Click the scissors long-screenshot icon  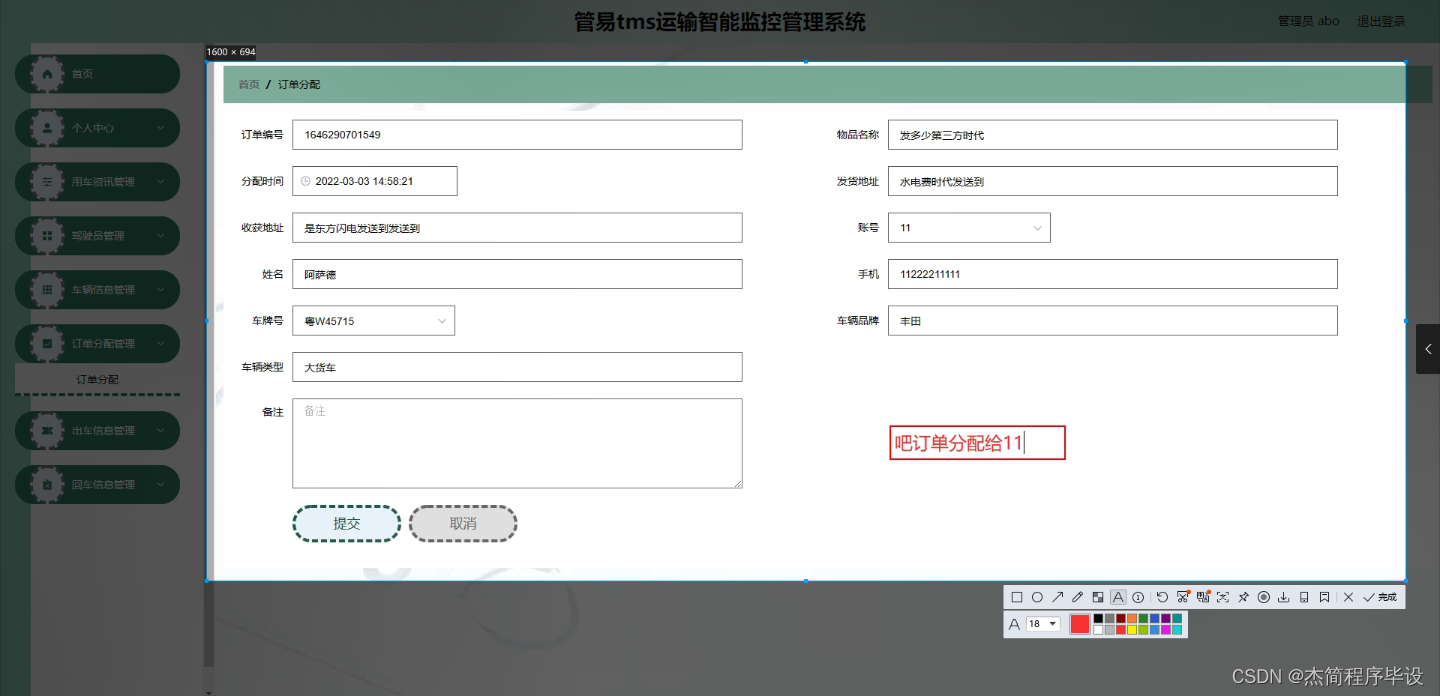[1183, 596]
